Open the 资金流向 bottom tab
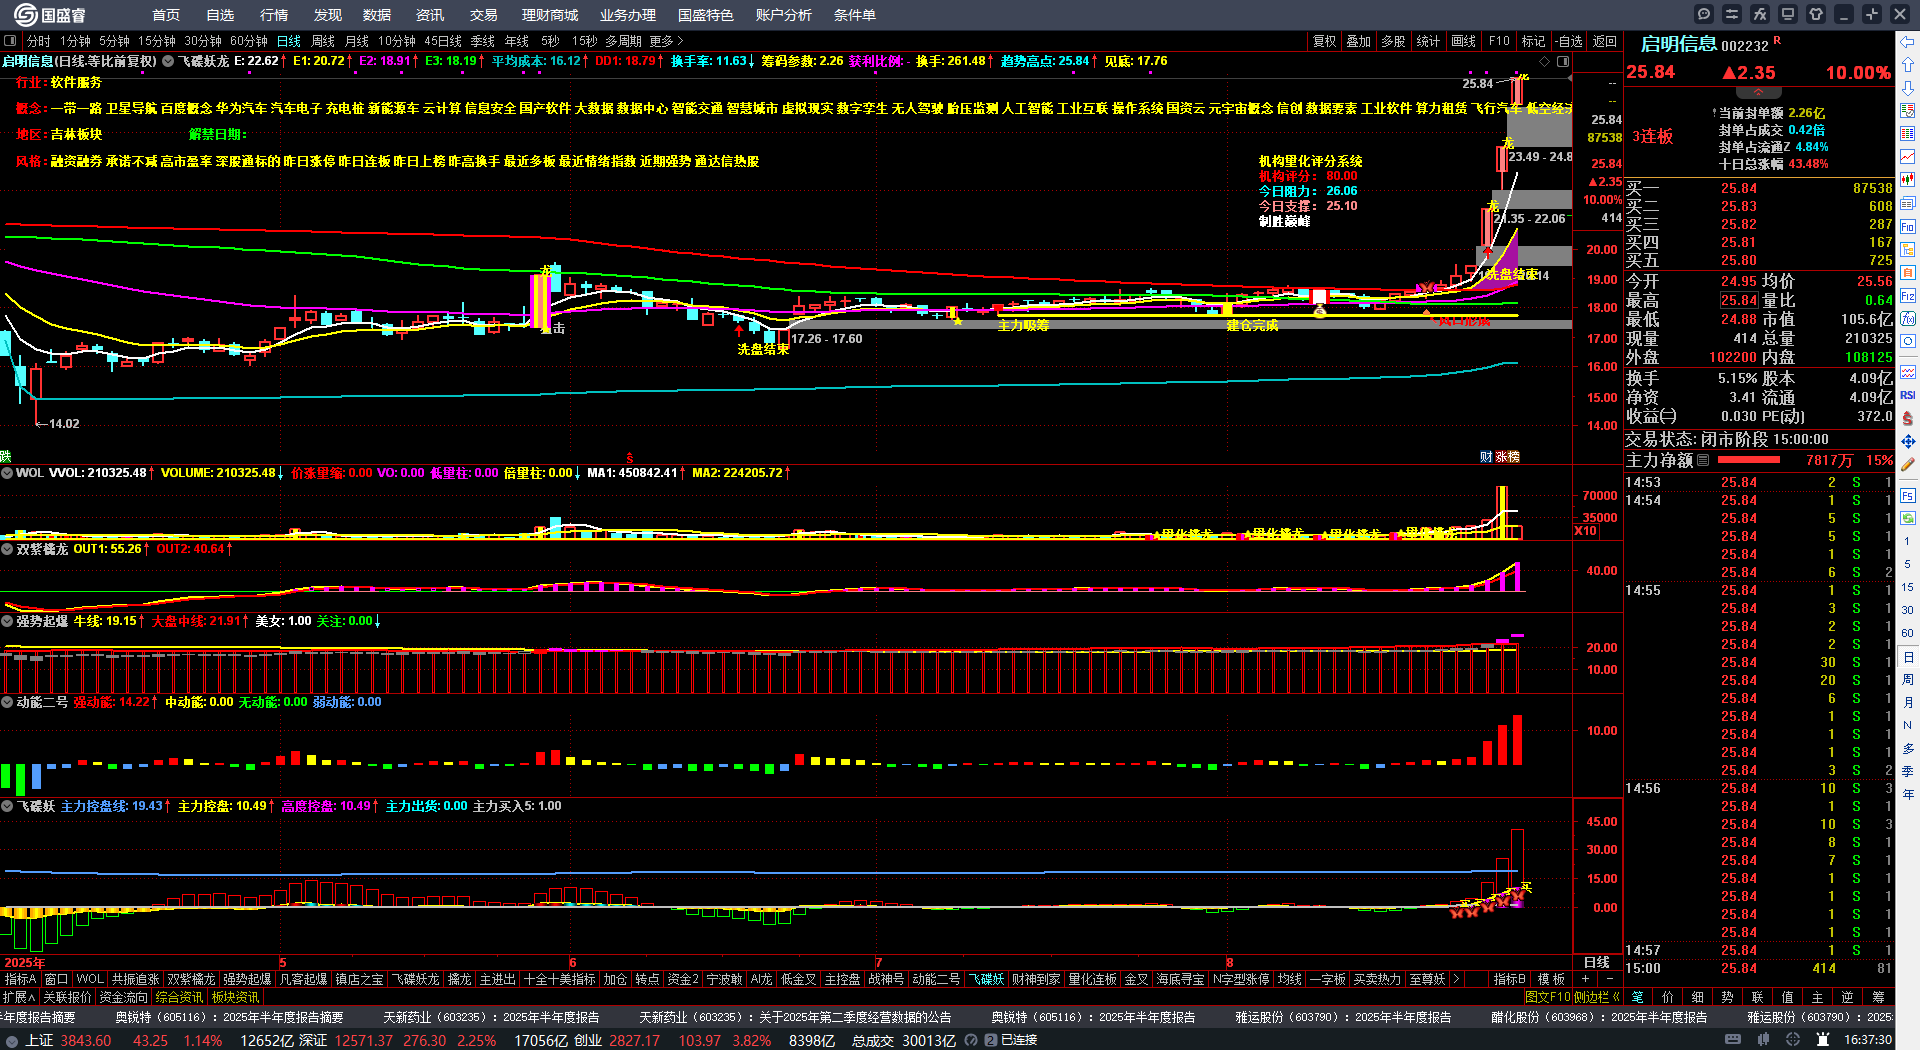1920x1050 pixels. 123,997
